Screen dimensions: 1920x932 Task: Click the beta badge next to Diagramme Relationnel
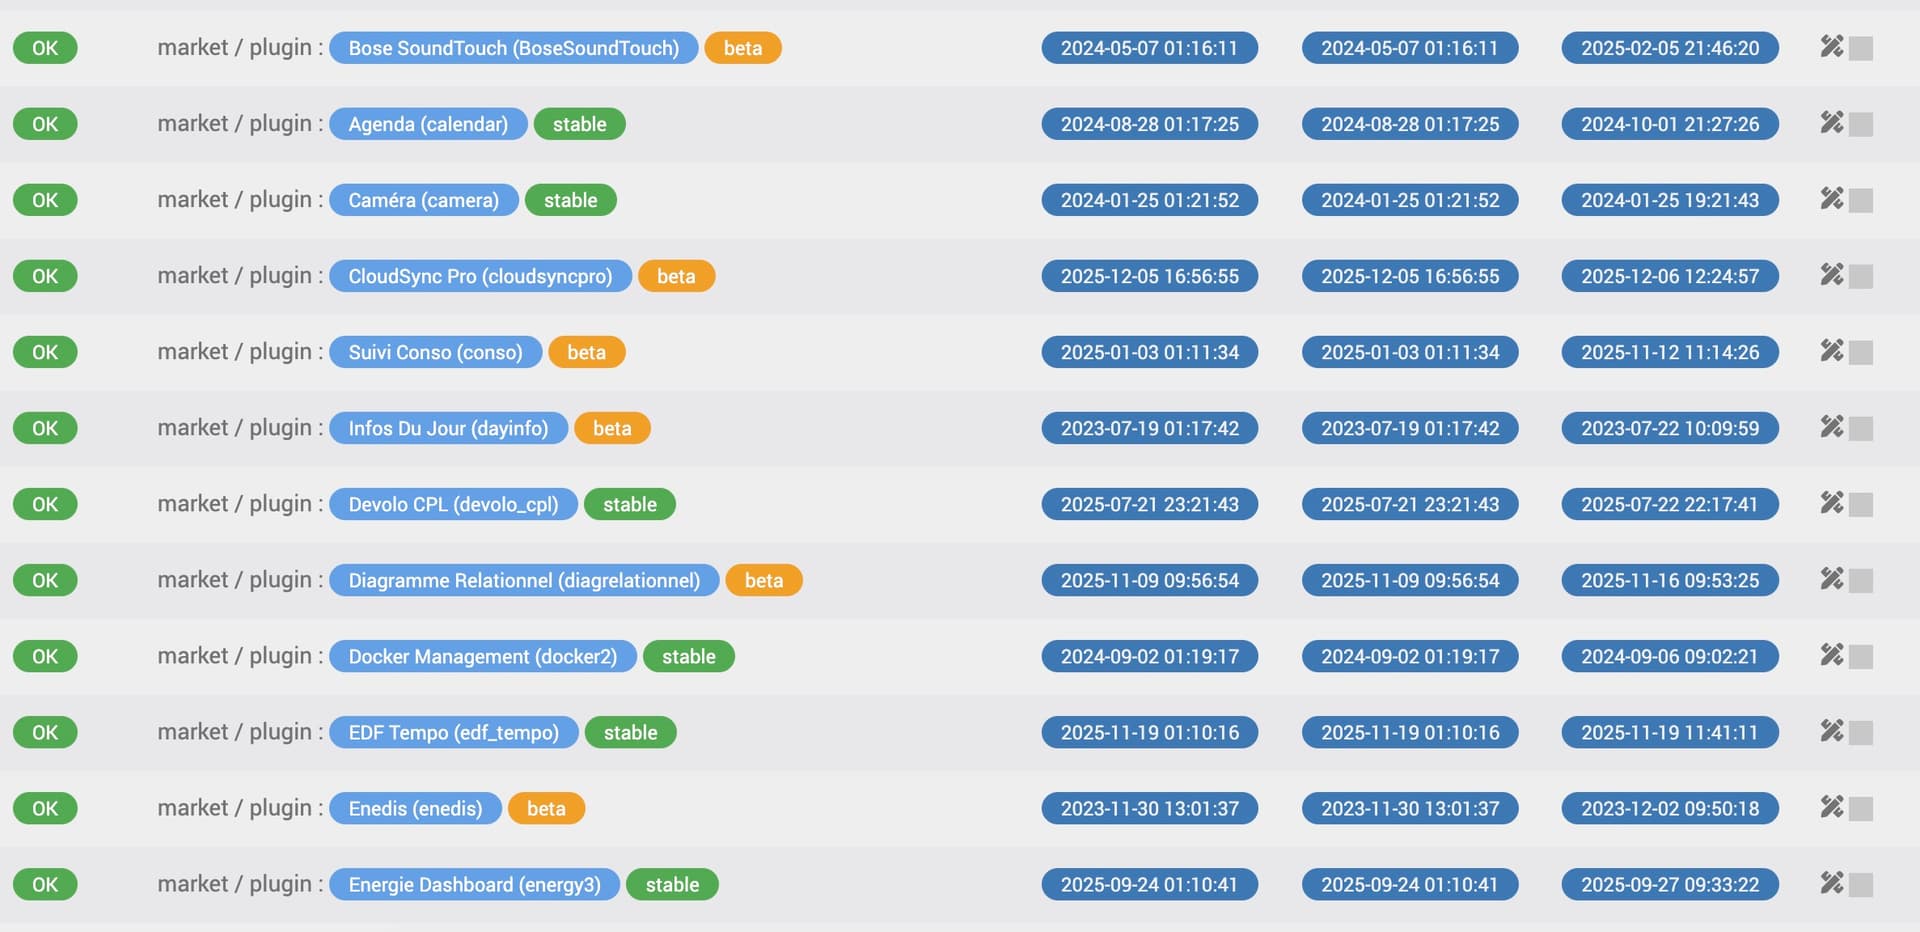[764, 580]
